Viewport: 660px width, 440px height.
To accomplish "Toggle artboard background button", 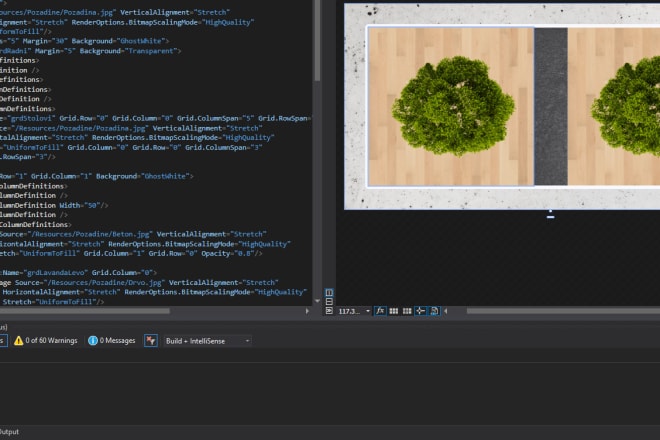I will 434,311.
